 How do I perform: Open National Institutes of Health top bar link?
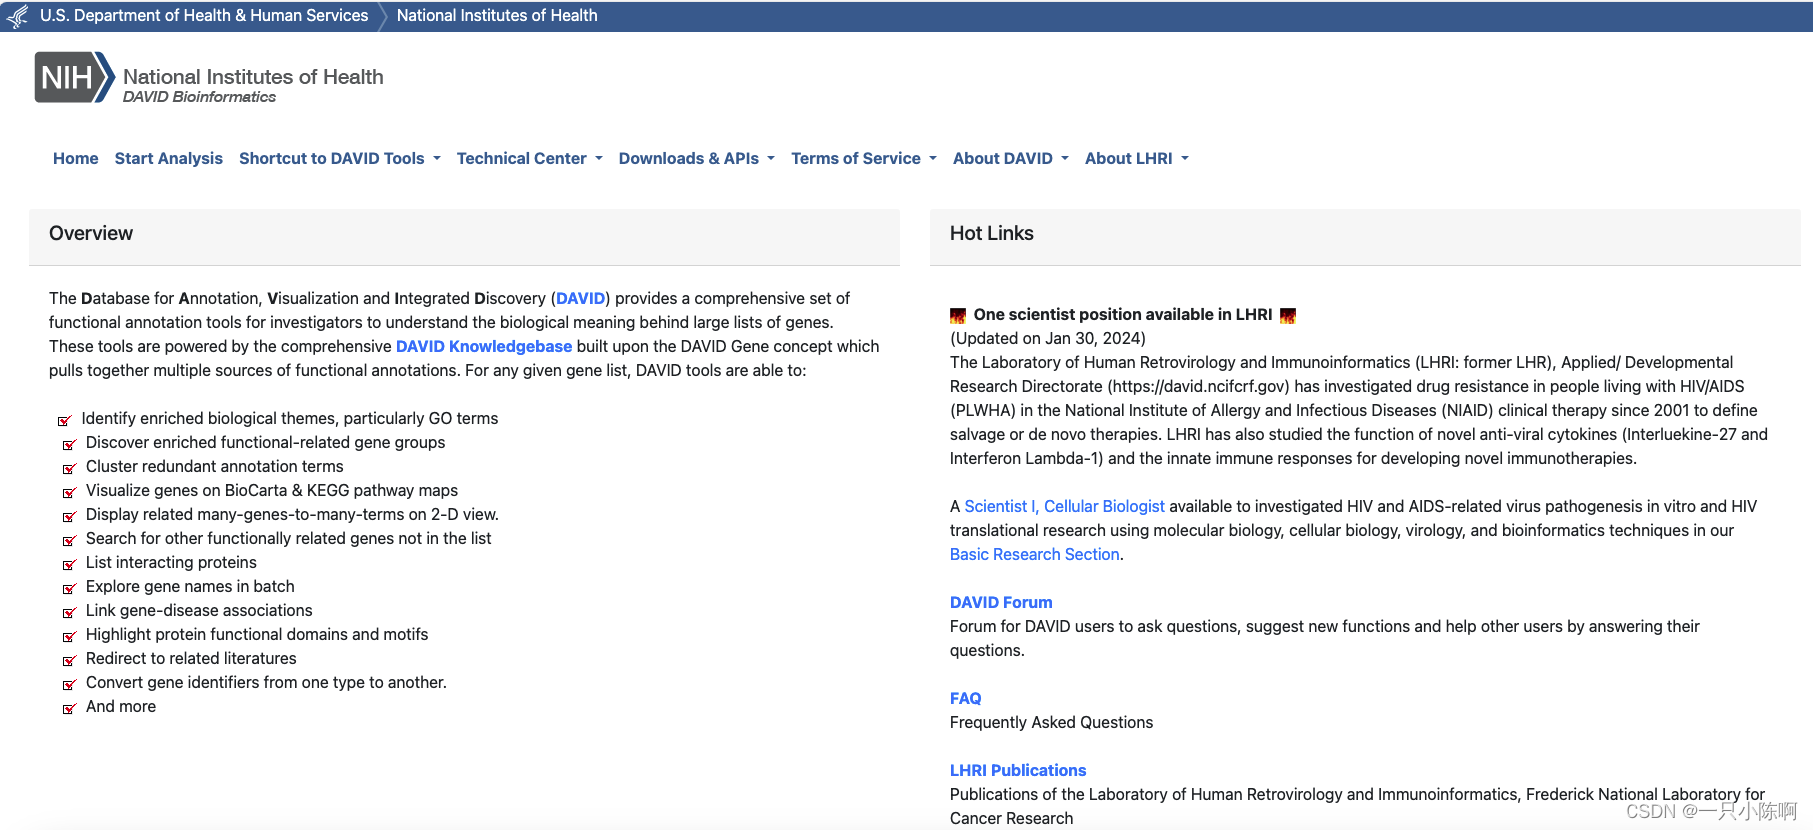497,16
